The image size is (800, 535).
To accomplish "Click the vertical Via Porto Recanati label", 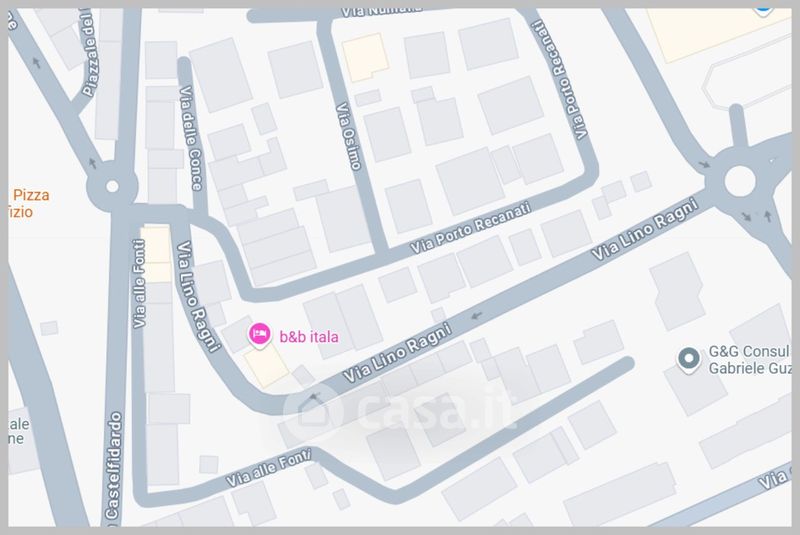I will click(559, 80).
